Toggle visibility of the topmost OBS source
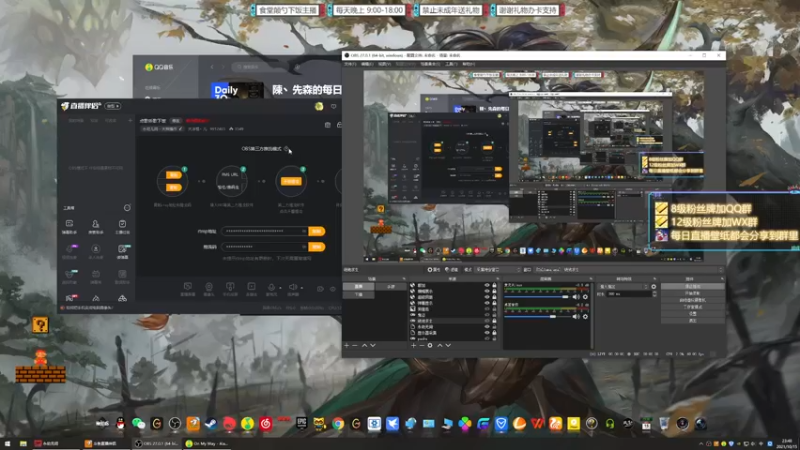 click(487, 285)
